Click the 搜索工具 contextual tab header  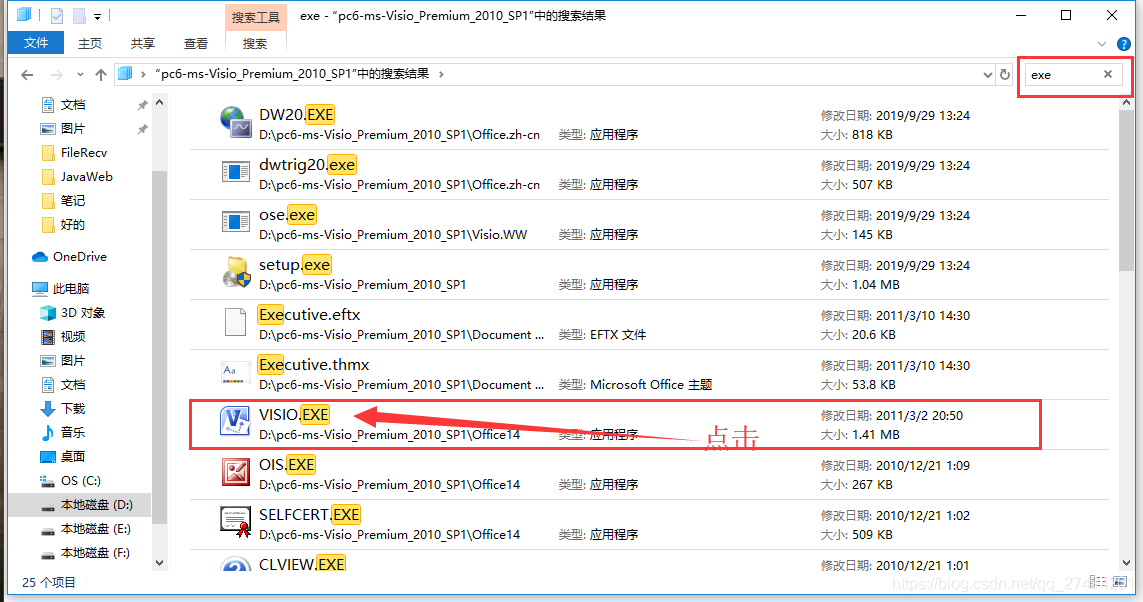255,17
